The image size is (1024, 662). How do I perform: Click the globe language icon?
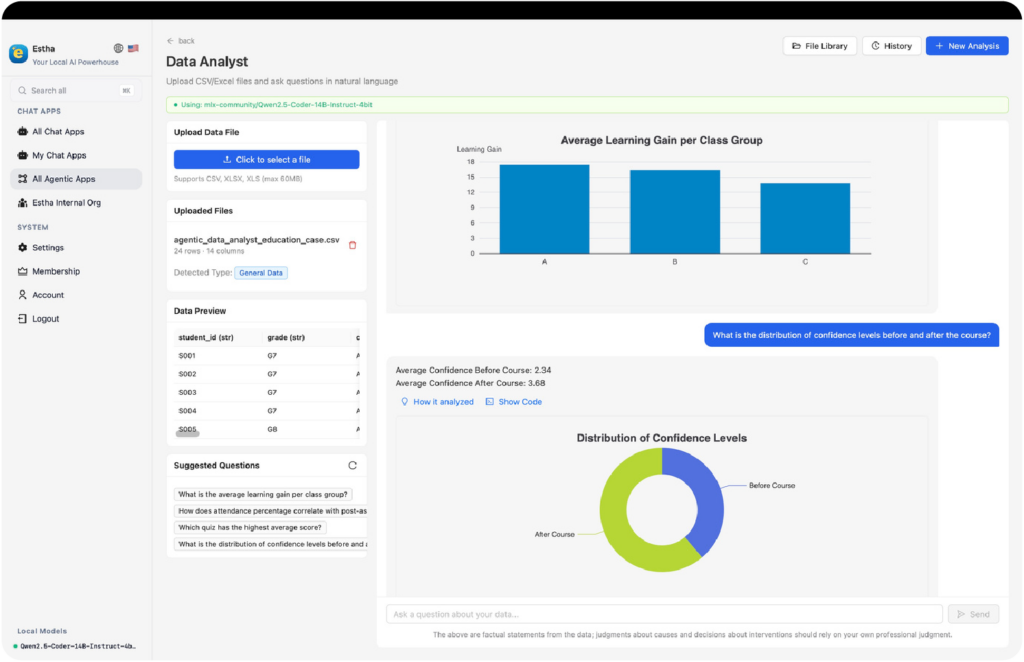click(118, 48)
